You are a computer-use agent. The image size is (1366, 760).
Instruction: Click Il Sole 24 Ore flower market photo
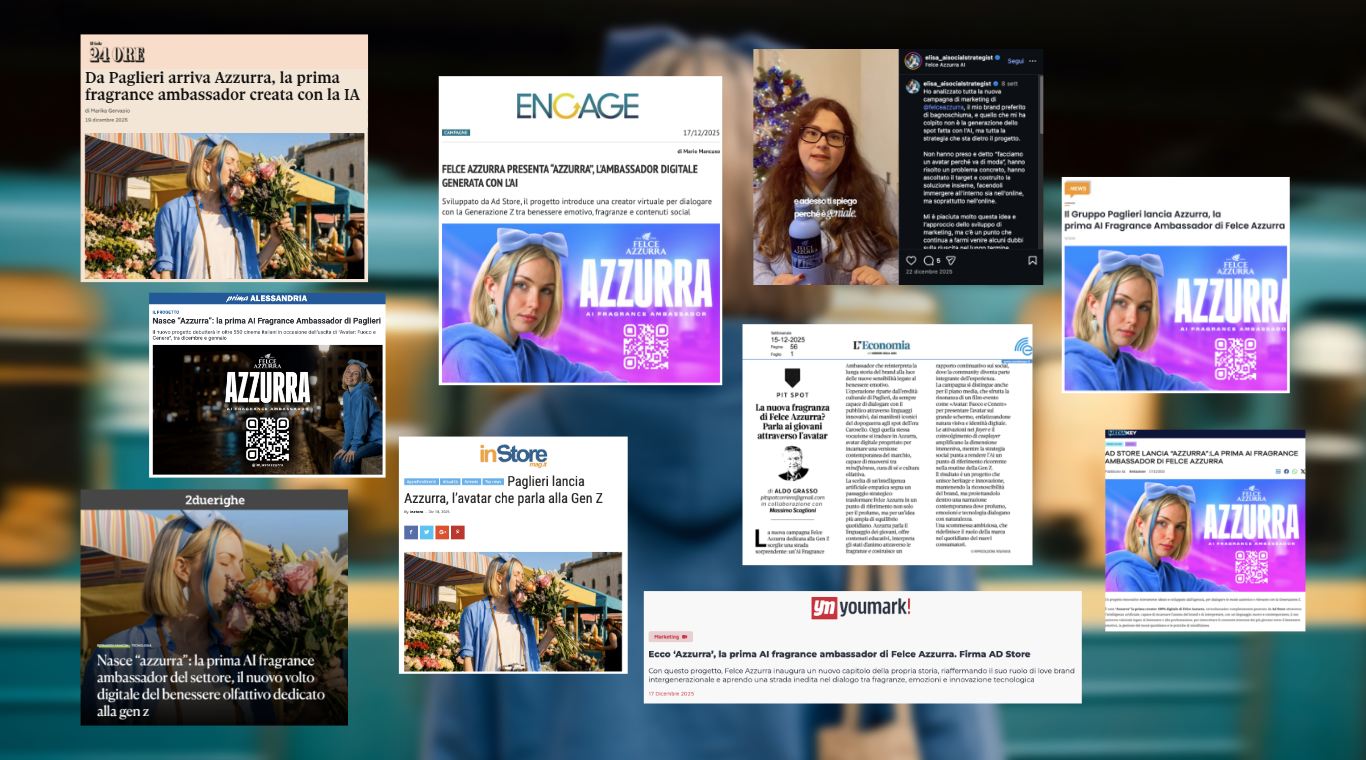pos(224,206)
